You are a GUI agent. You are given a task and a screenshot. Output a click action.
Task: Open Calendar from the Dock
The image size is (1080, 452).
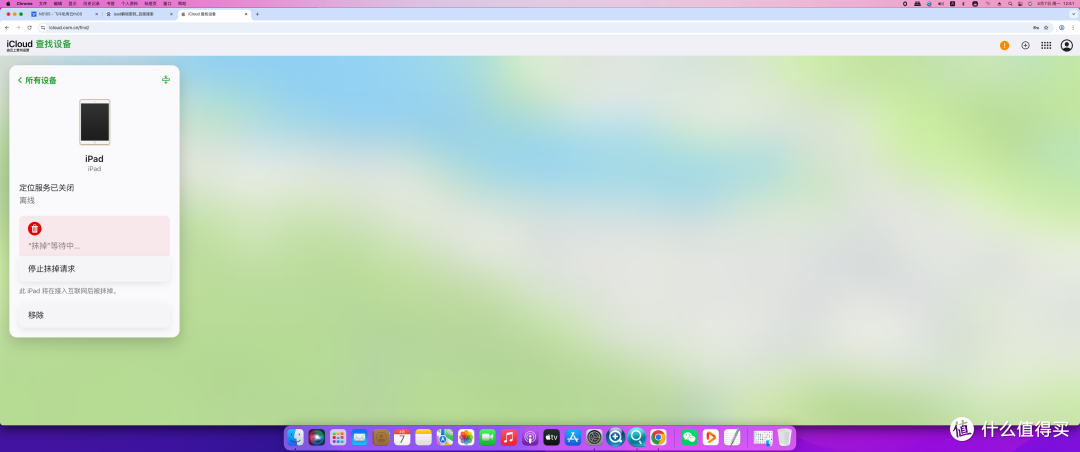pyautogui.click(x=402, y=437)
